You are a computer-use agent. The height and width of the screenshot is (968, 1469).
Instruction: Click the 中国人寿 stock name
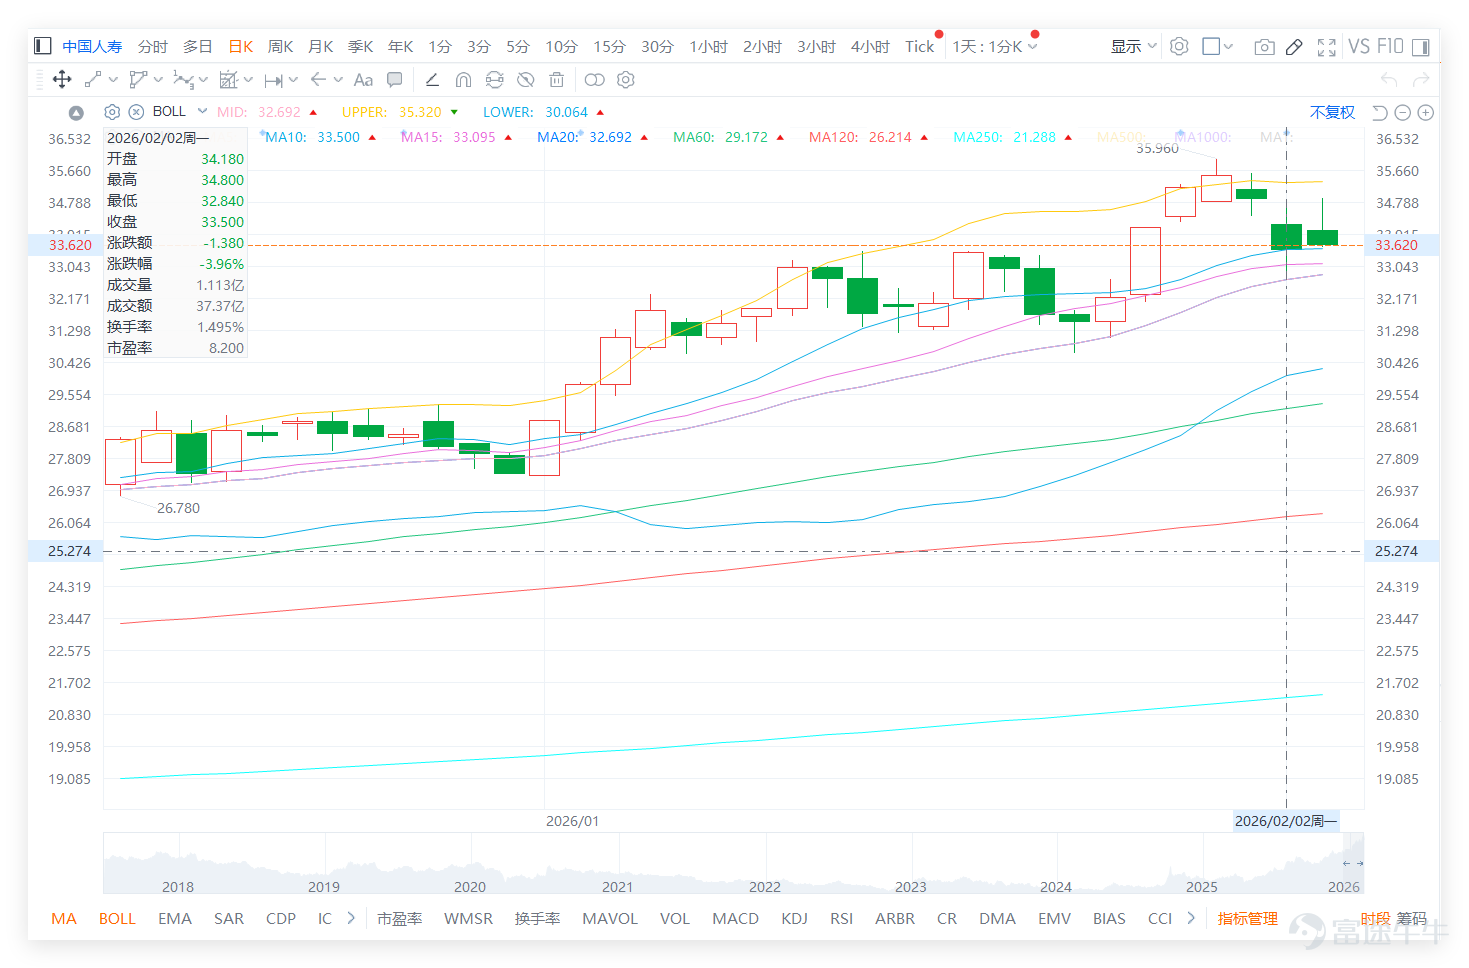(92, 46)
